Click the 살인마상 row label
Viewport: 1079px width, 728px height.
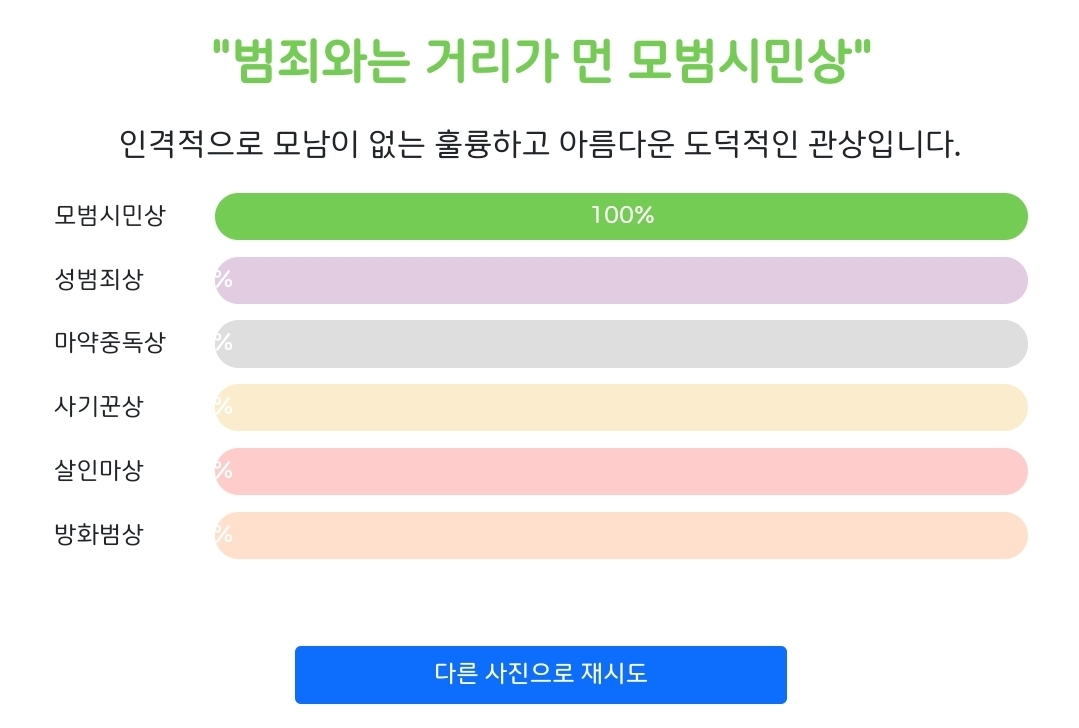(99, 470)
